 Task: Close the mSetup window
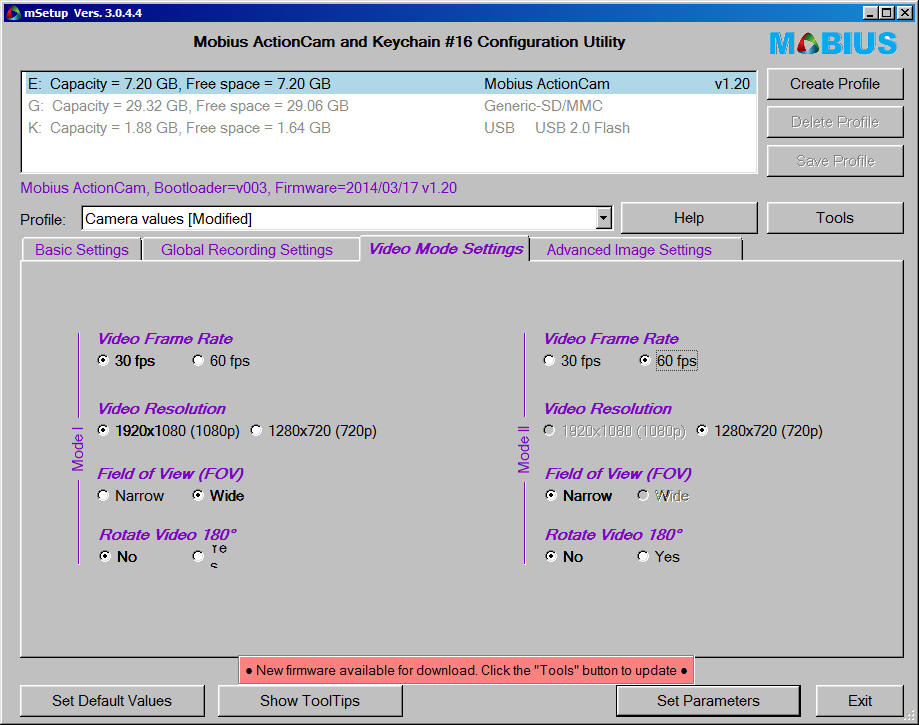click(905, 12)
